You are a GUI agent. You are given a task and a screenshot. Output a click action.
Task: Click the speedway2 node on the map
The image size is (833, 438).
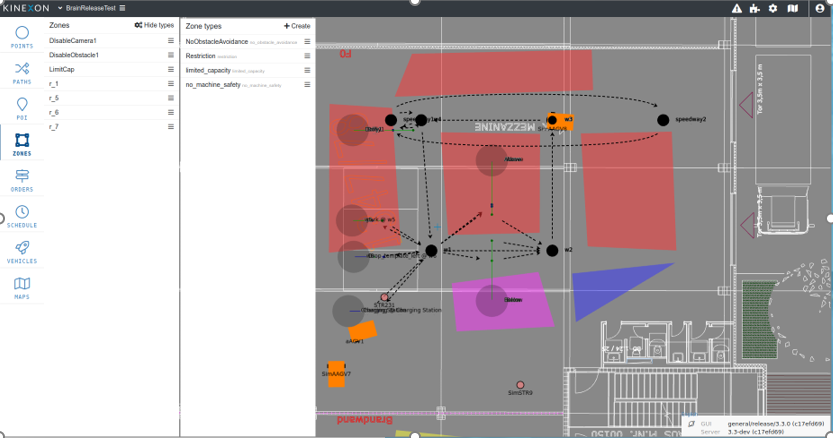663,120
